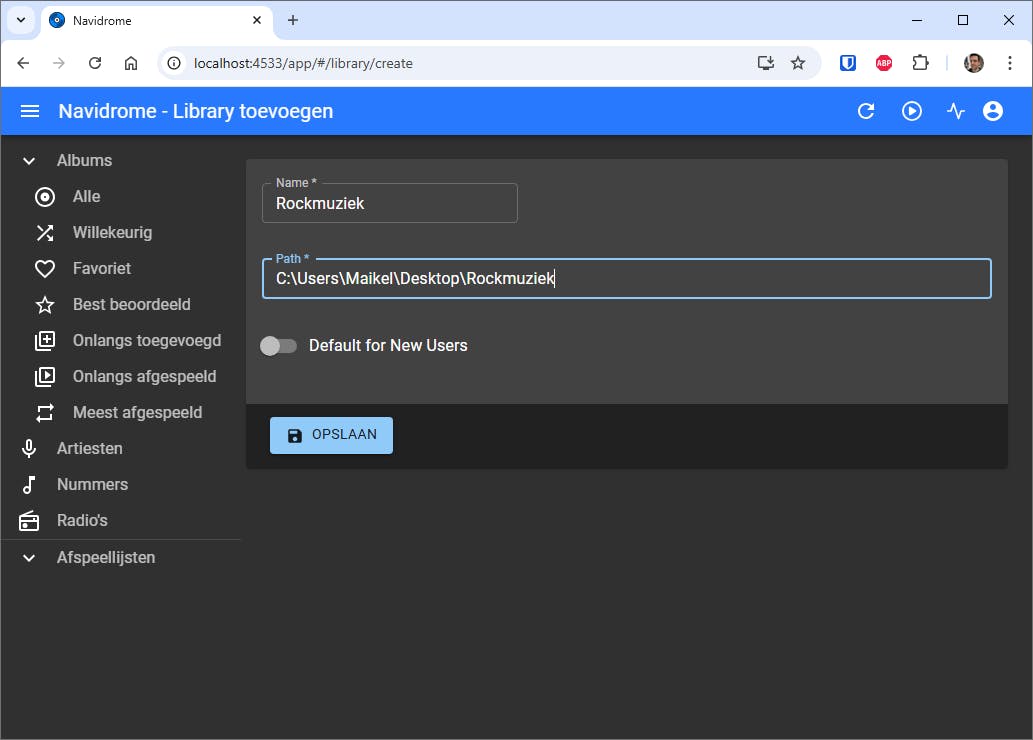Click the Artiesten microphone icon
The width and height of the screenshot is (1033, 740).
[x=29, y=449]
